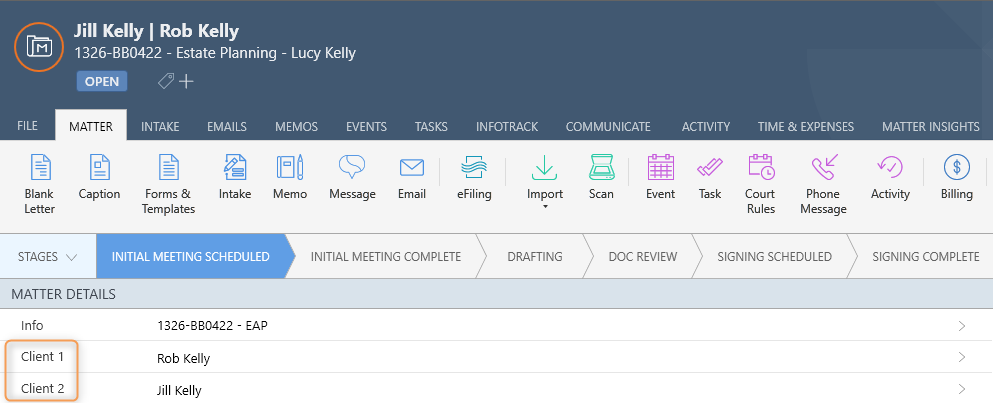Image resolution: width=993 pixels, height=403 pixels.
Task: Set stage to Signing Scheduled
Action: 775,257
